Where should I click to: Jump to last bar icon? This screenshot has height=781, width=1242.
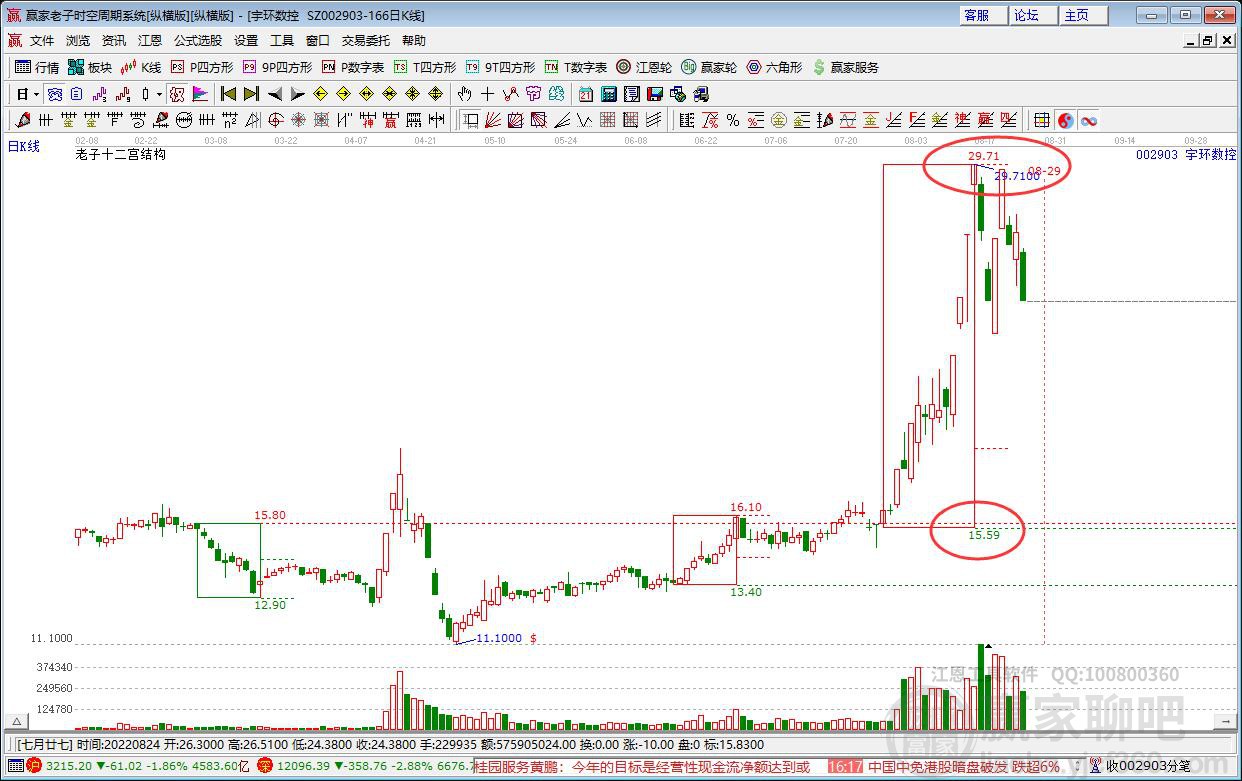click(251, 94)
